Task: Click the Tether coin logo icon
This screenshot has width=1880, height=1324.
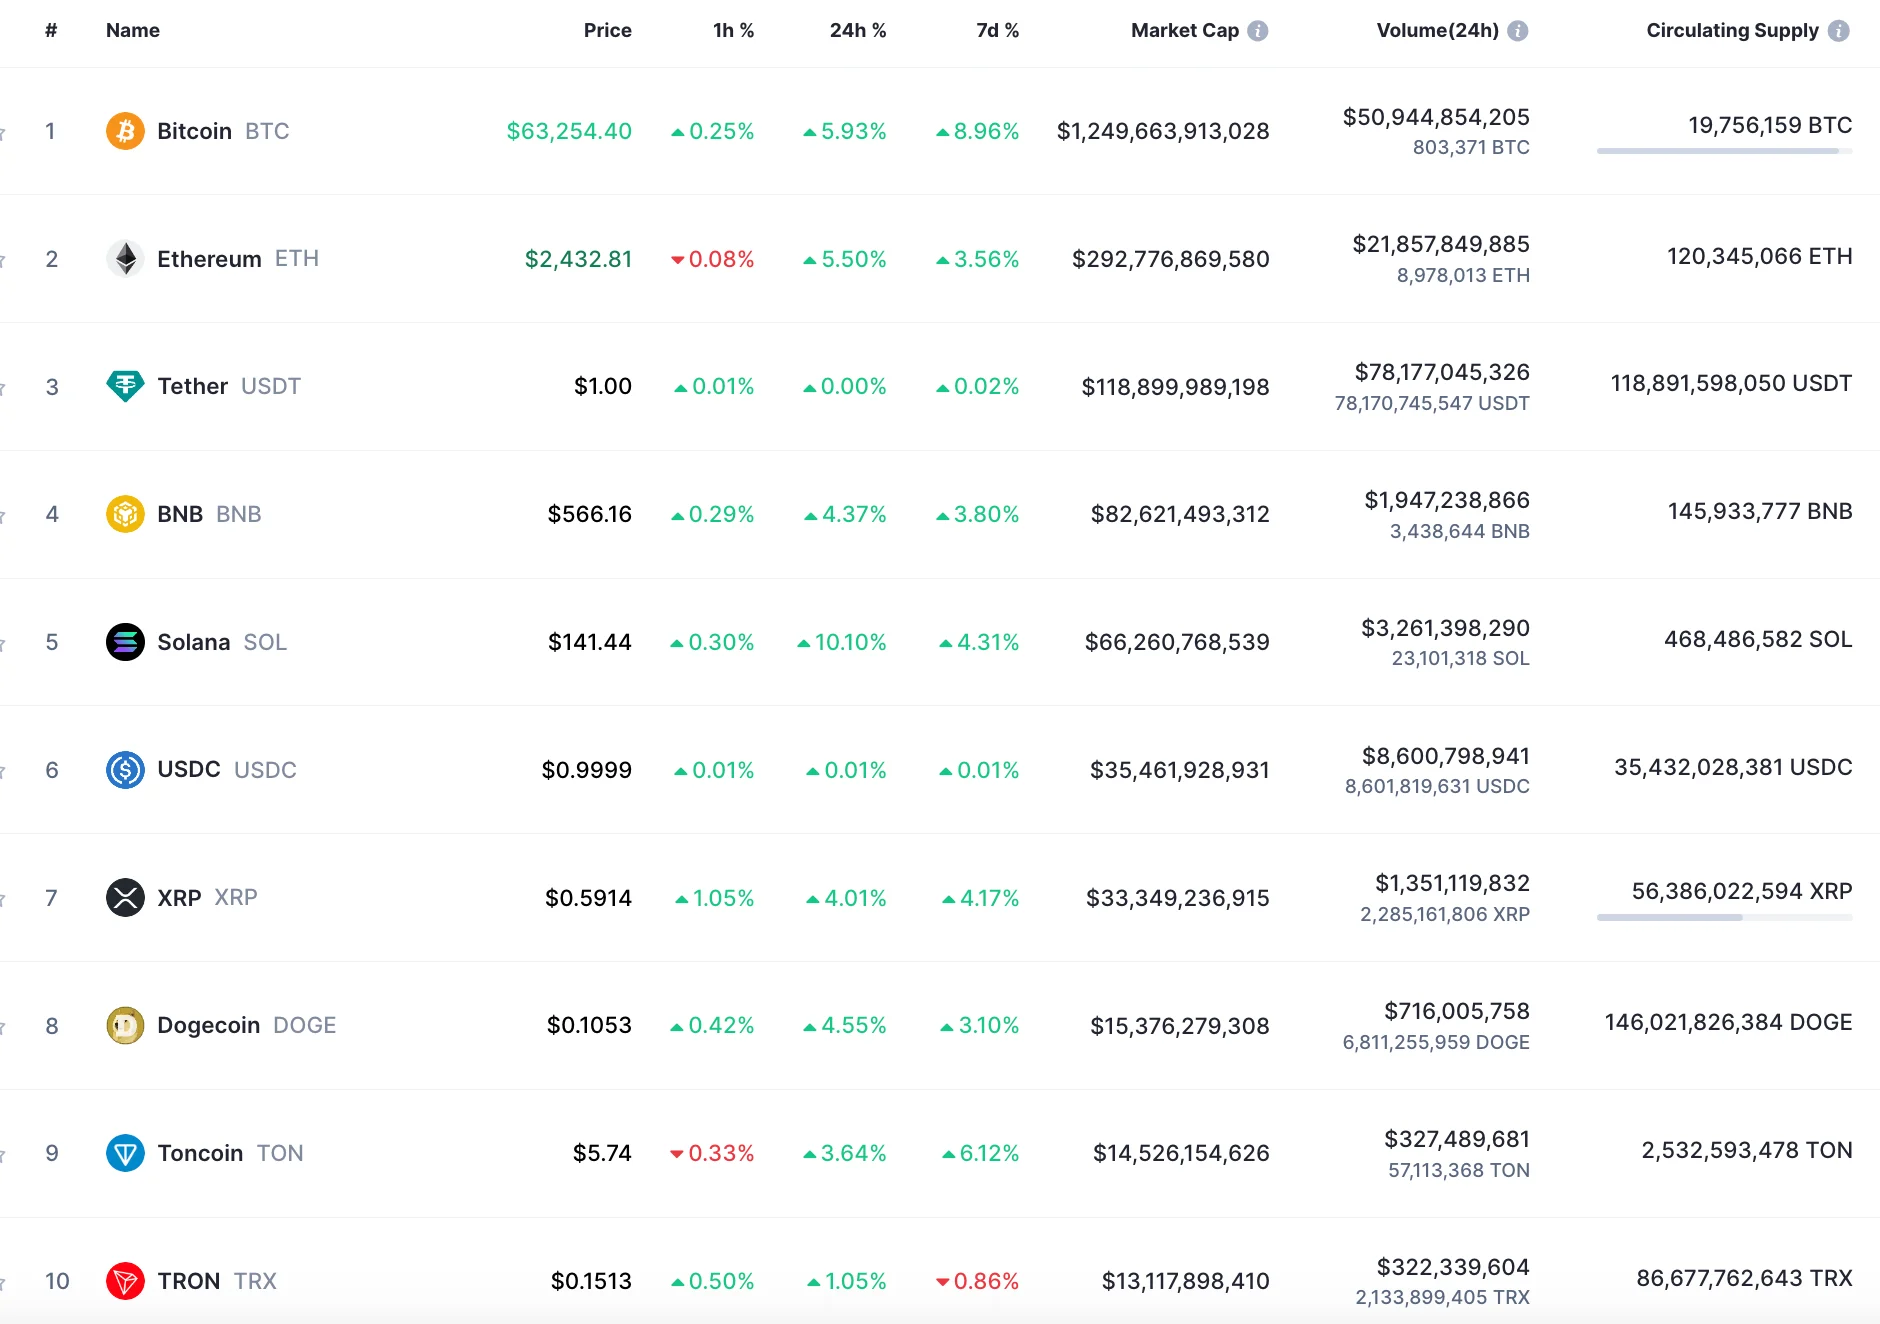Action: point(125,386)
